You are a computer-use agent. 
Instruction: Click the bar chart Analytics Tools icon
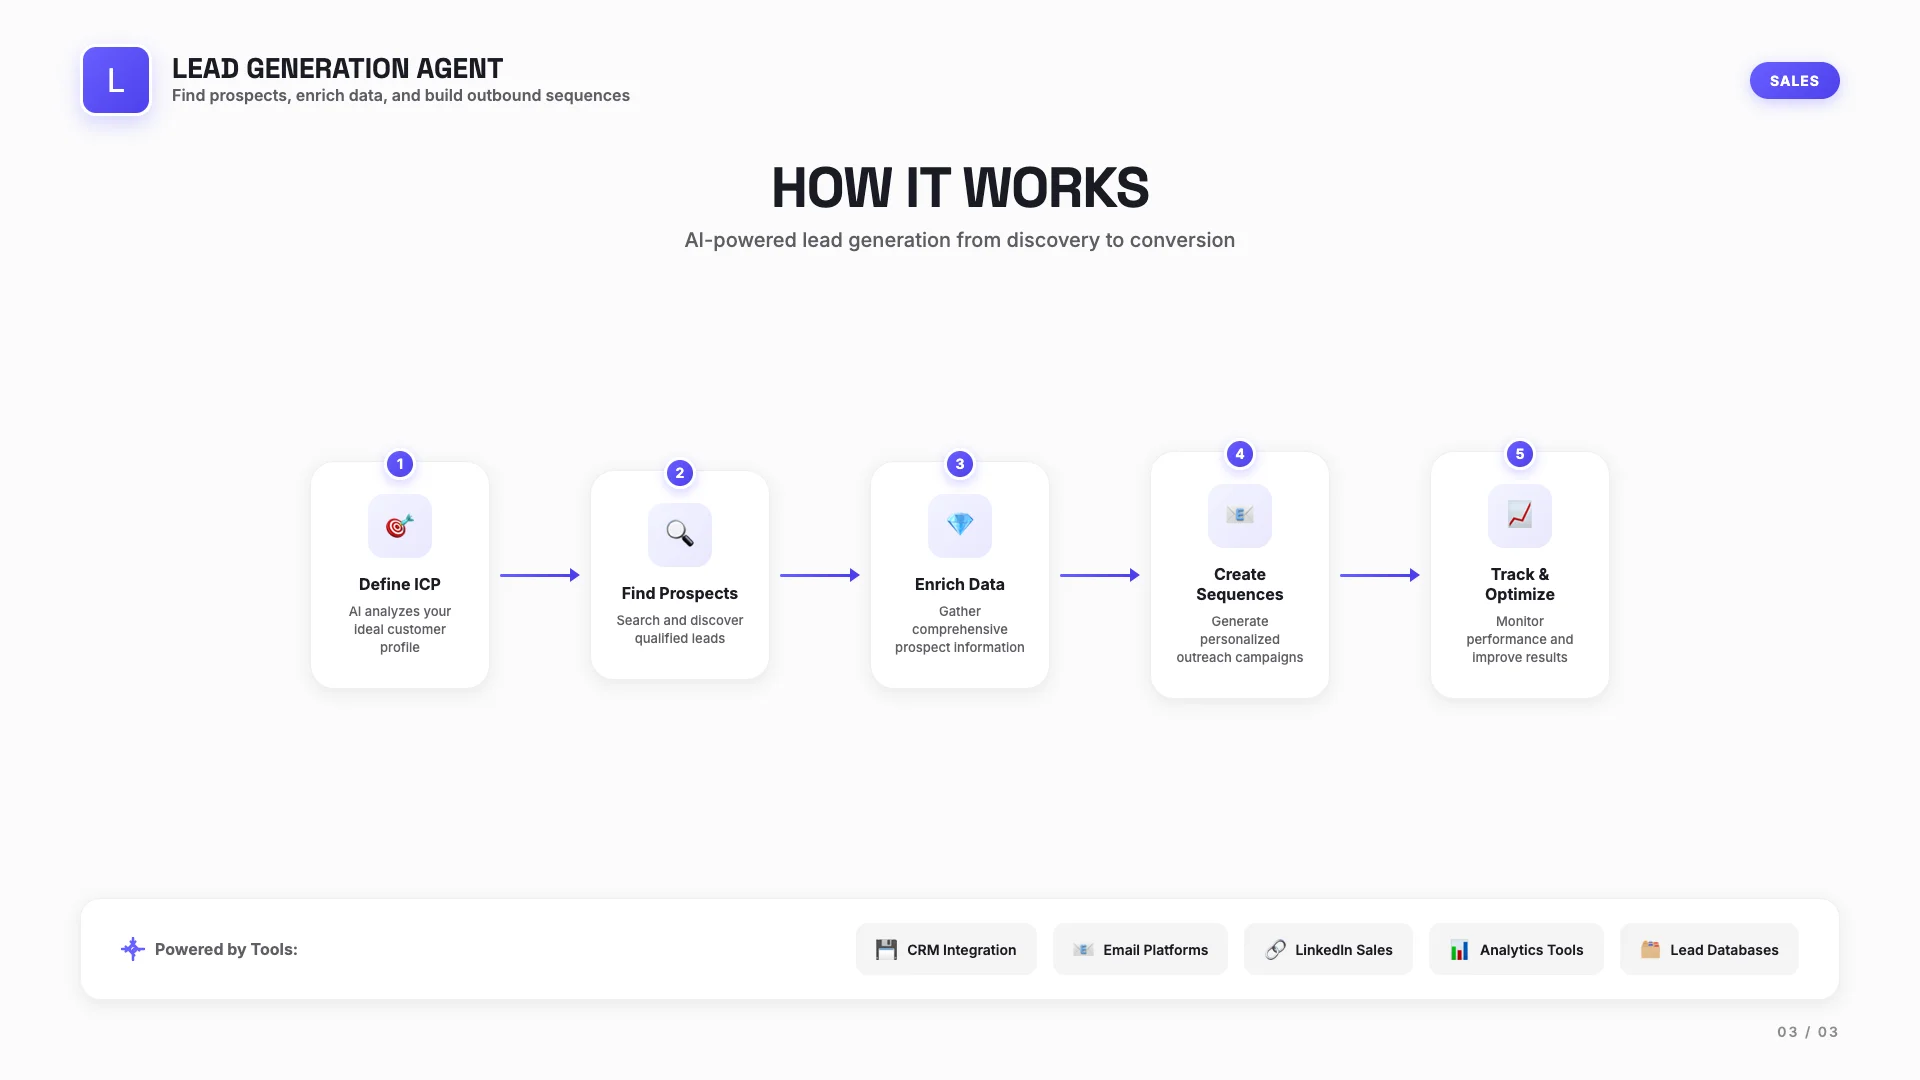1460,950
